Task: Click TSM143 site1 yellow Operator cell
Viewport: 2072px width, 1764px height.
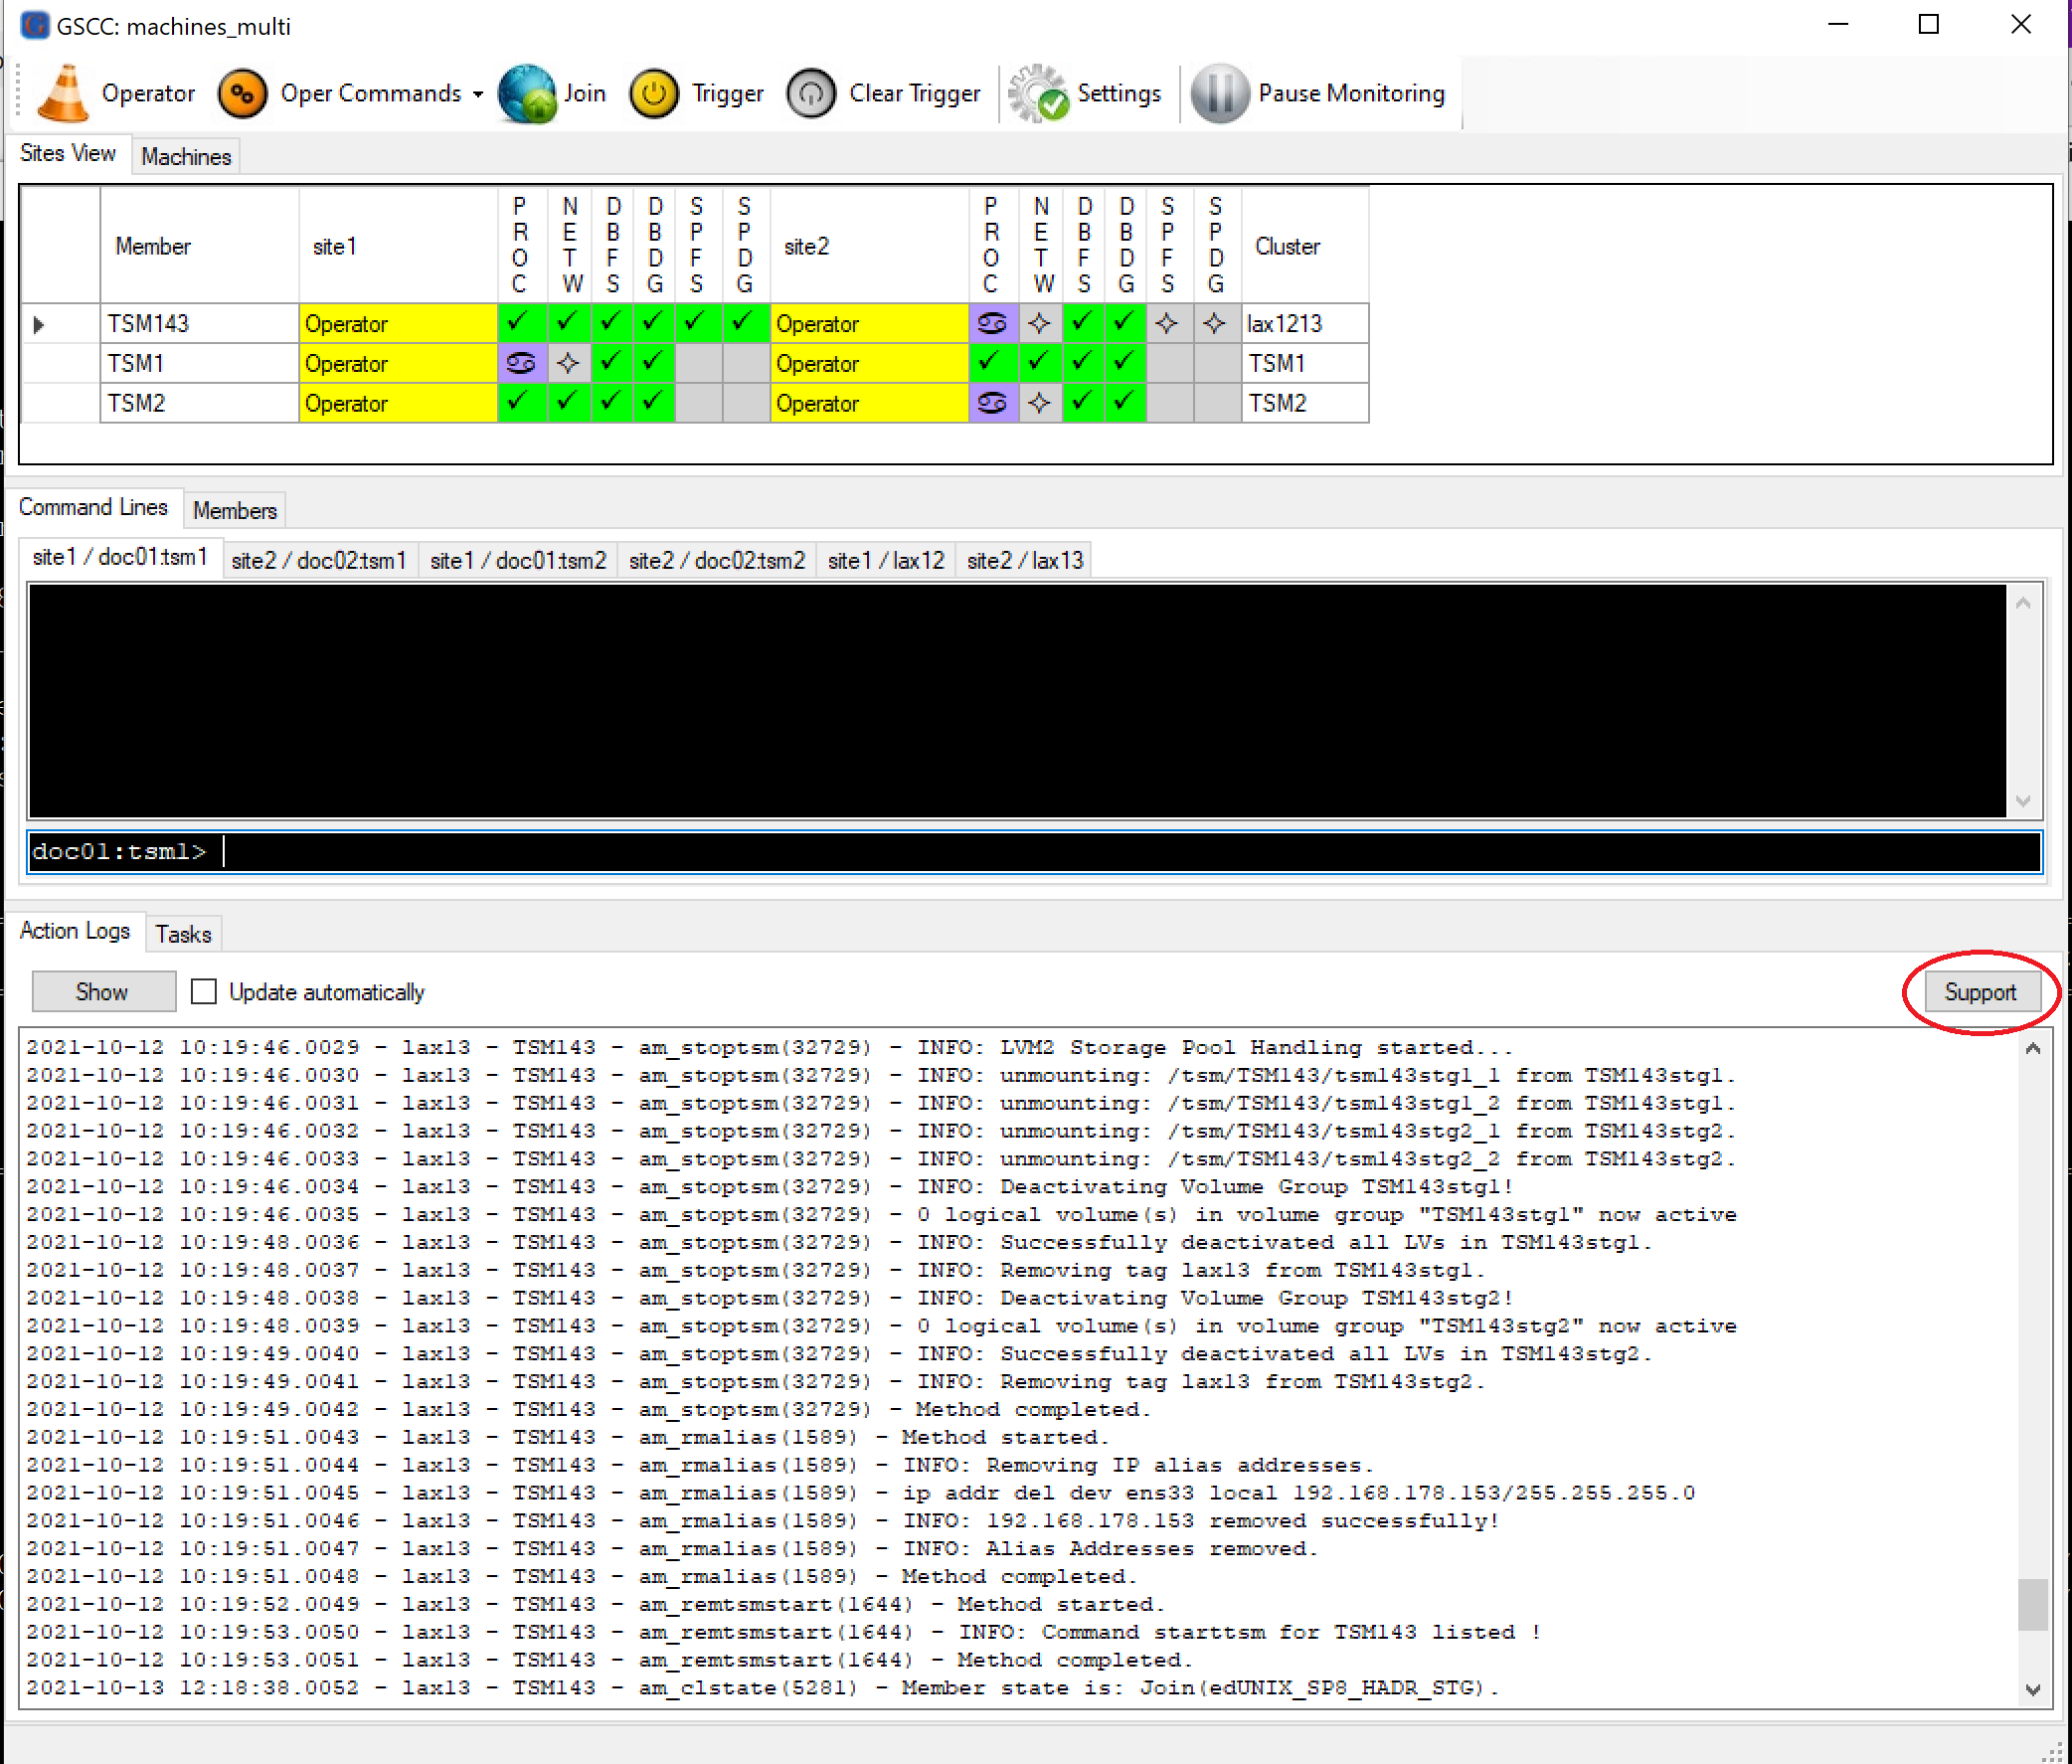Action: [x=398, y=324]
